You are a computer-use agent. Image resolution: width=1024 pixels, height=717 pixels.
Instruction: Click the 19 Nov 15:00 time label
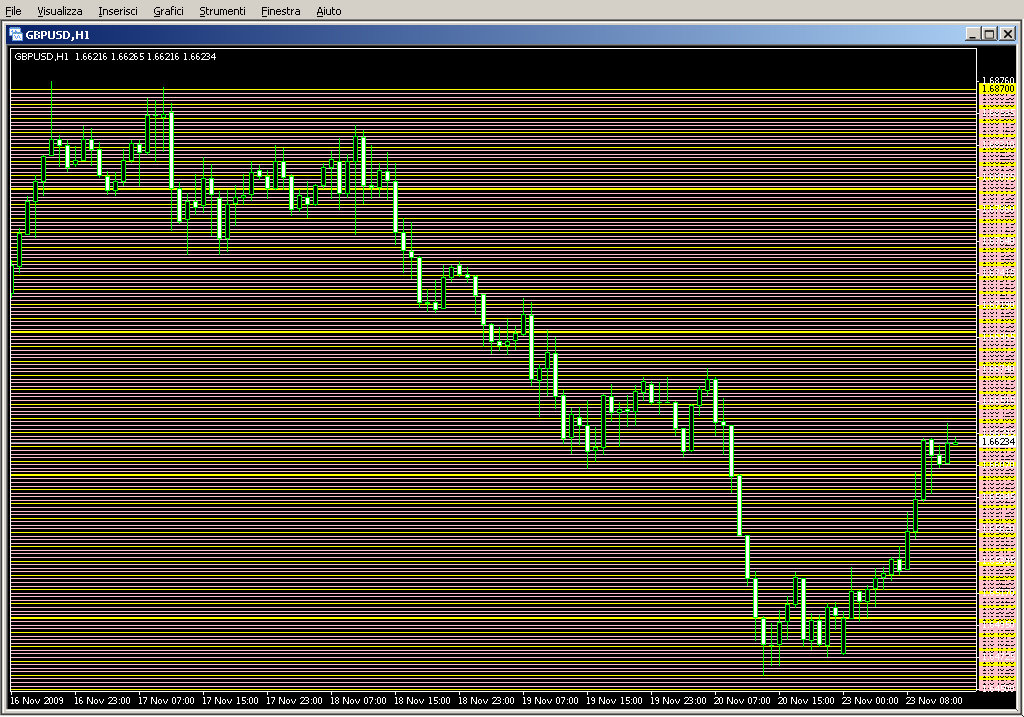tap(614, 701)
